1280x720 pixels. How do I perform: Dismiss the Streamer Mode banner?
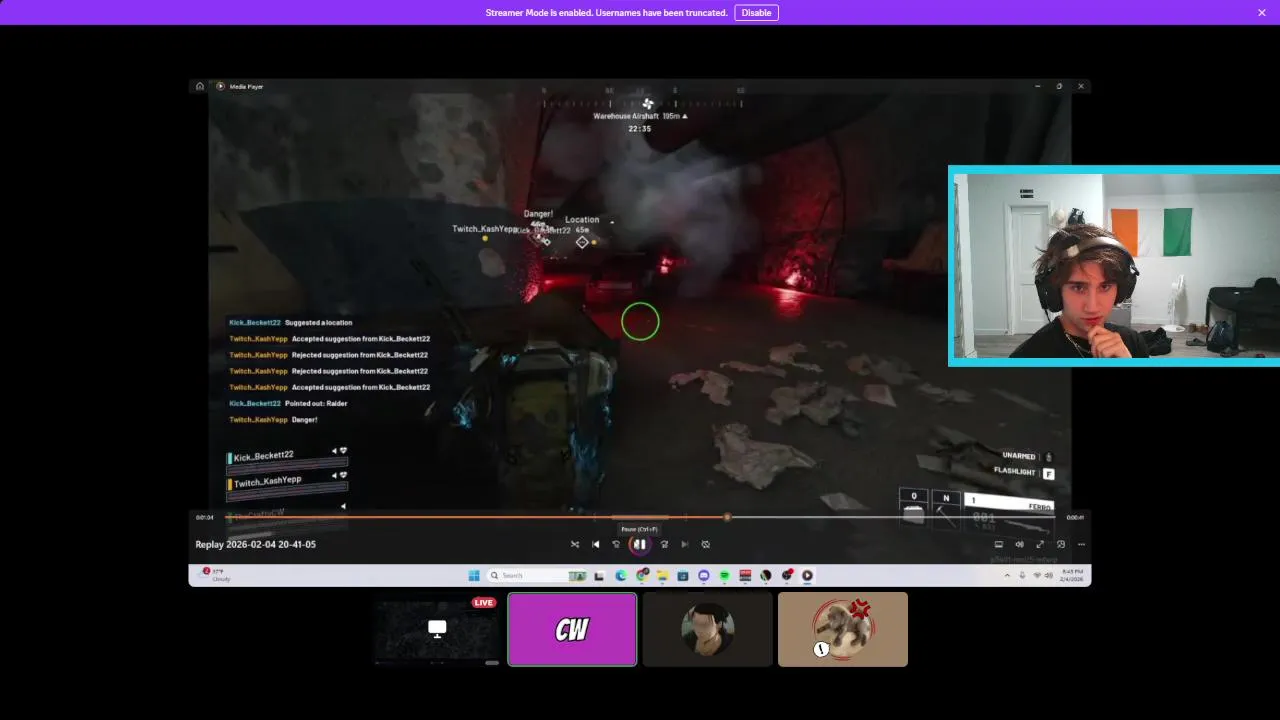pyautogui.click(x=1262, y=13)
